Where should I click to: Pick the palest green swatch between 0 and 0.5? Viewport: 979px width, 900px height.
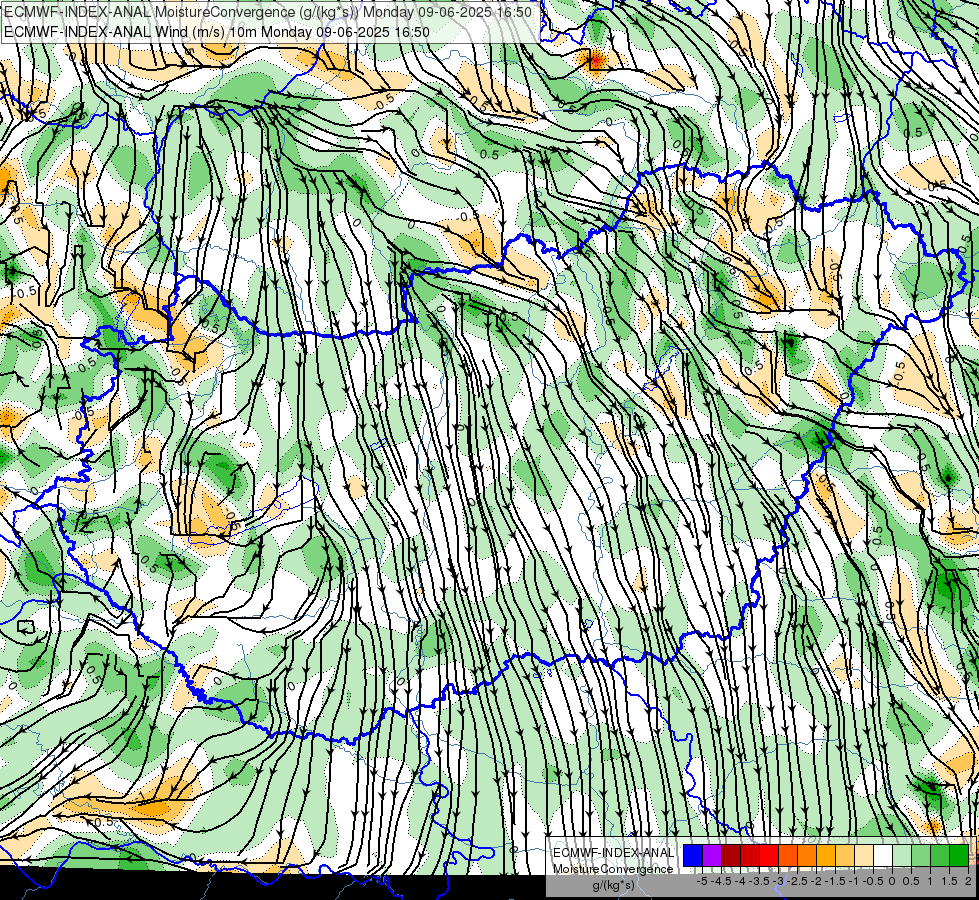(x=902, y=855)
